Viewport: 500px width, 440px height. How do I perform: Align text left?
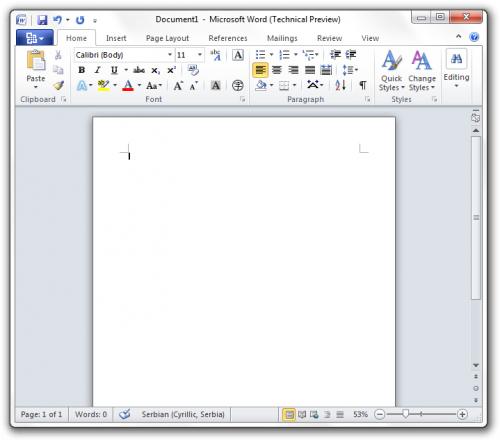(x=260, y=70)
